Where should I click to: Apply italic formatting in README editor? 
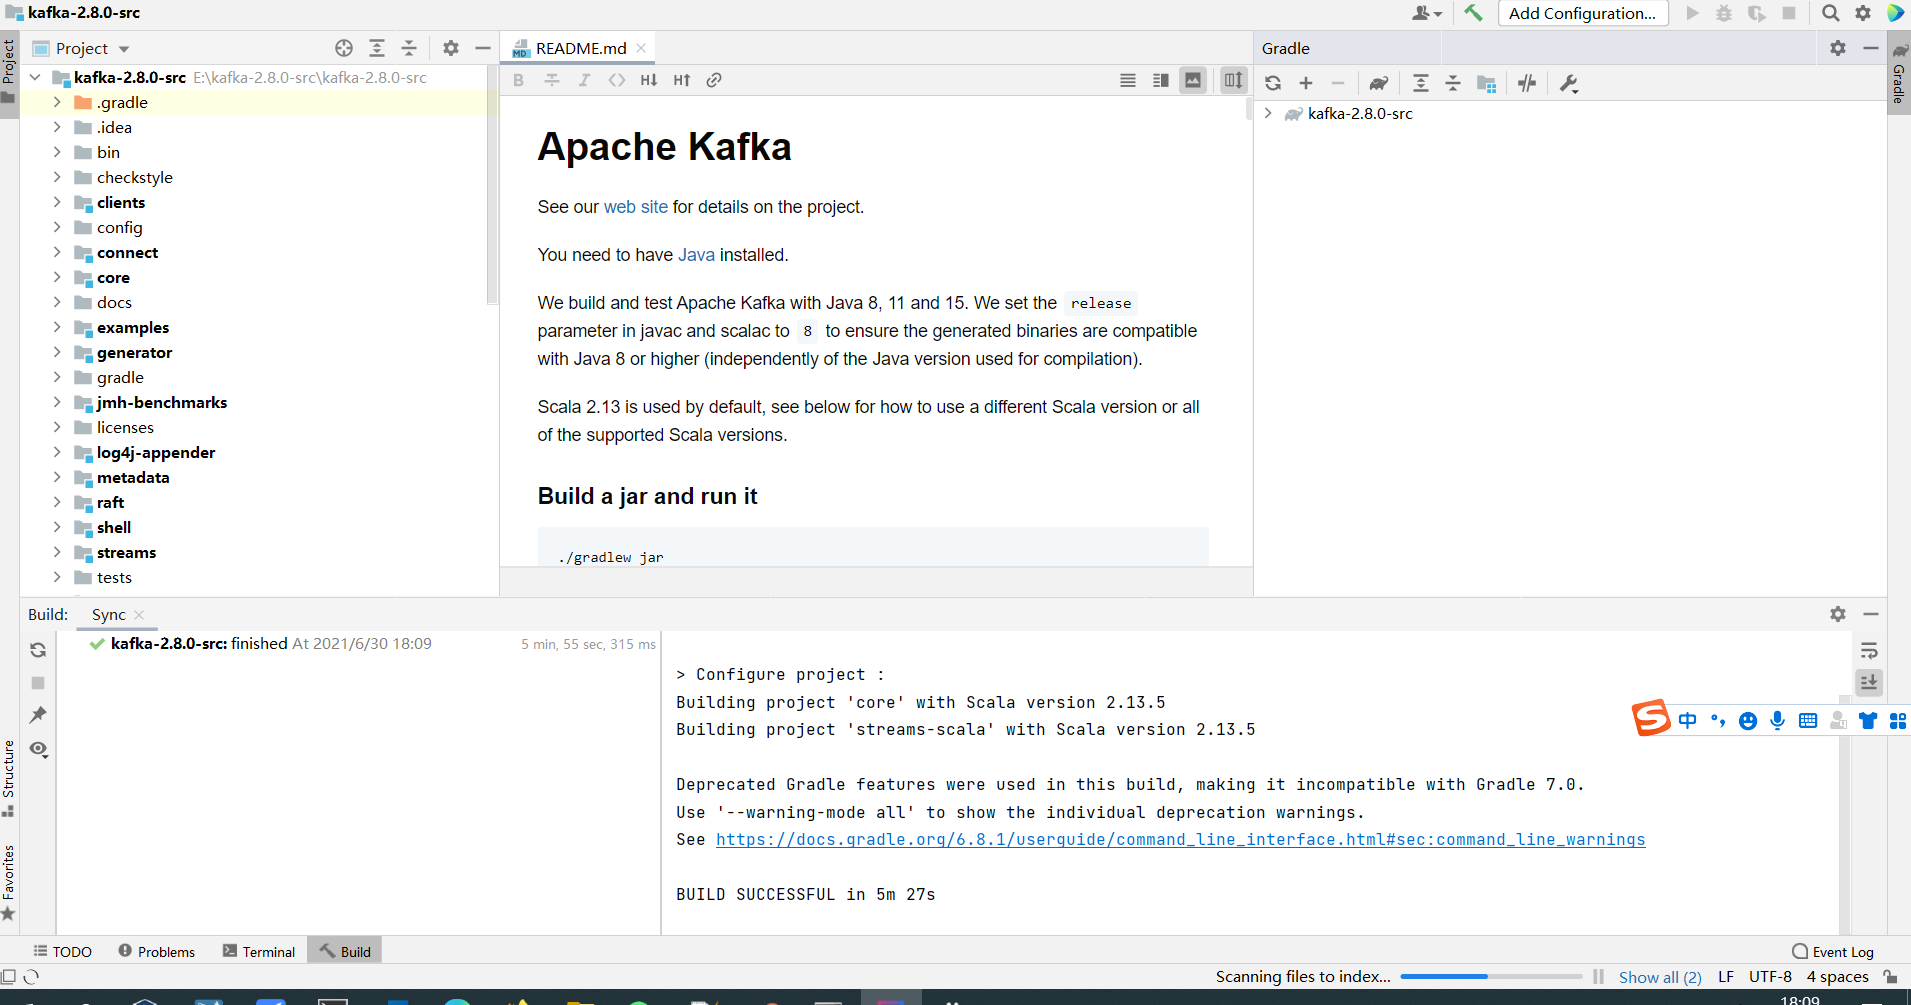point(584,80)
